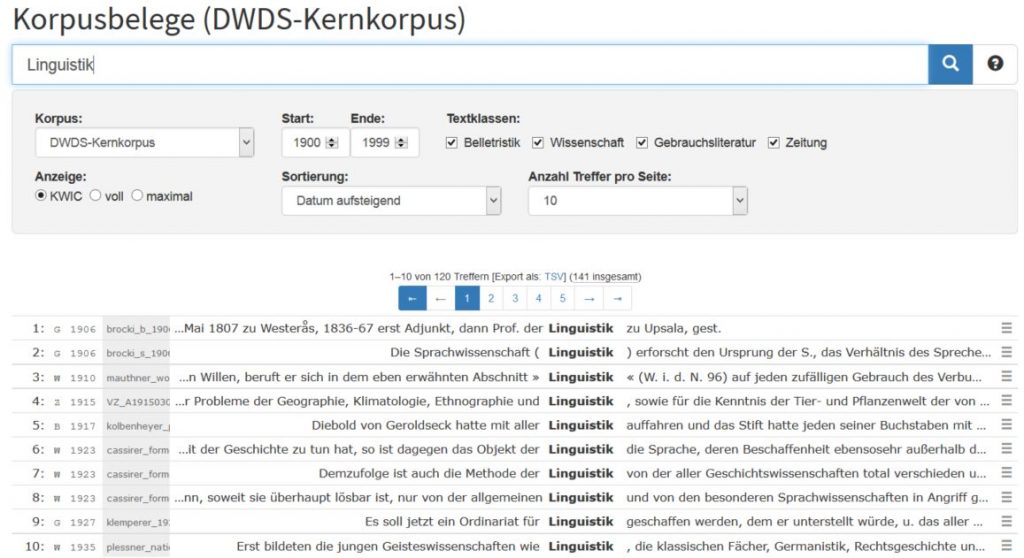Click the magnifying glass search button
Screen dimensions: 1024x558
tap(950, 64)
